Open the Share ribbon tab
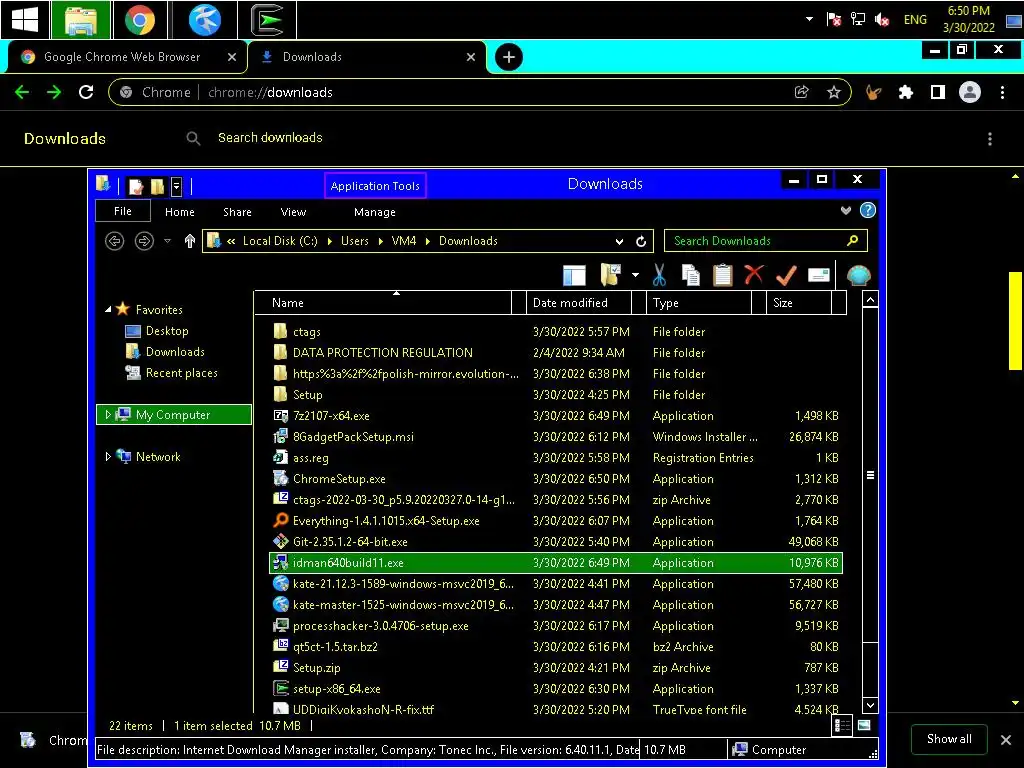Screen dimensions: 1024x768 coord(237,212)
